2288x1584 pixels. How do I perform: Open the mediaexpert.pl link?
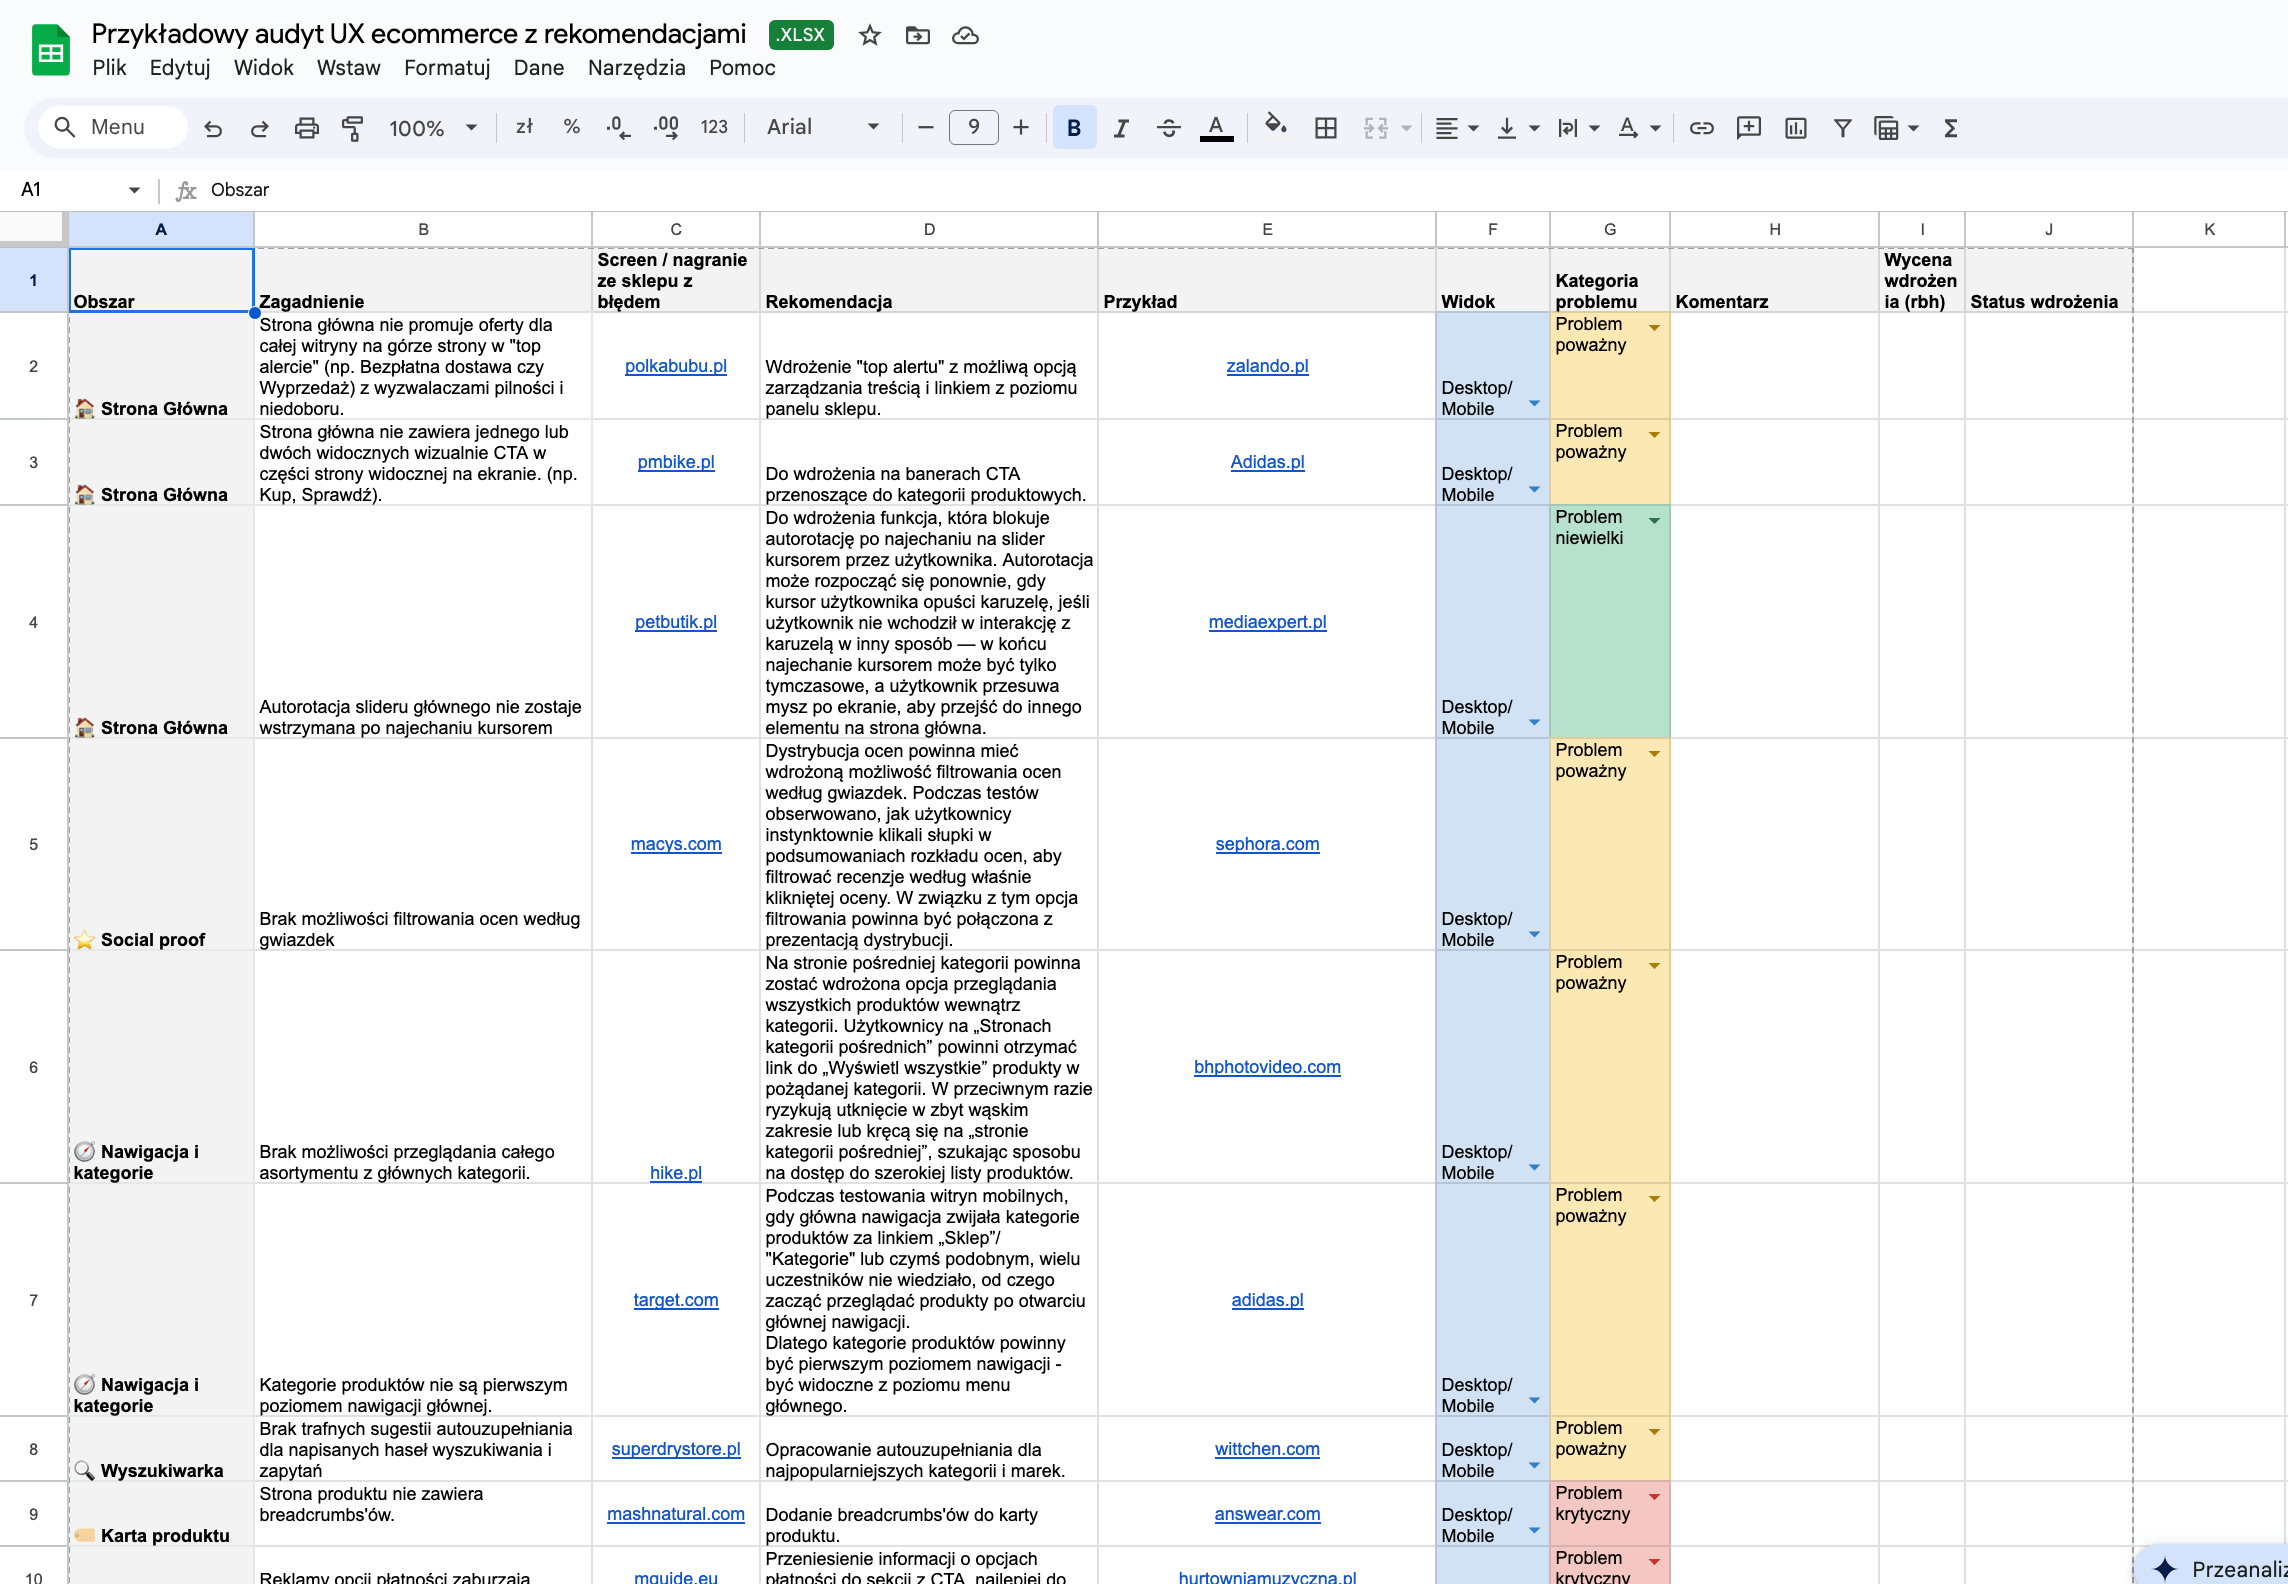(1267, 622)
